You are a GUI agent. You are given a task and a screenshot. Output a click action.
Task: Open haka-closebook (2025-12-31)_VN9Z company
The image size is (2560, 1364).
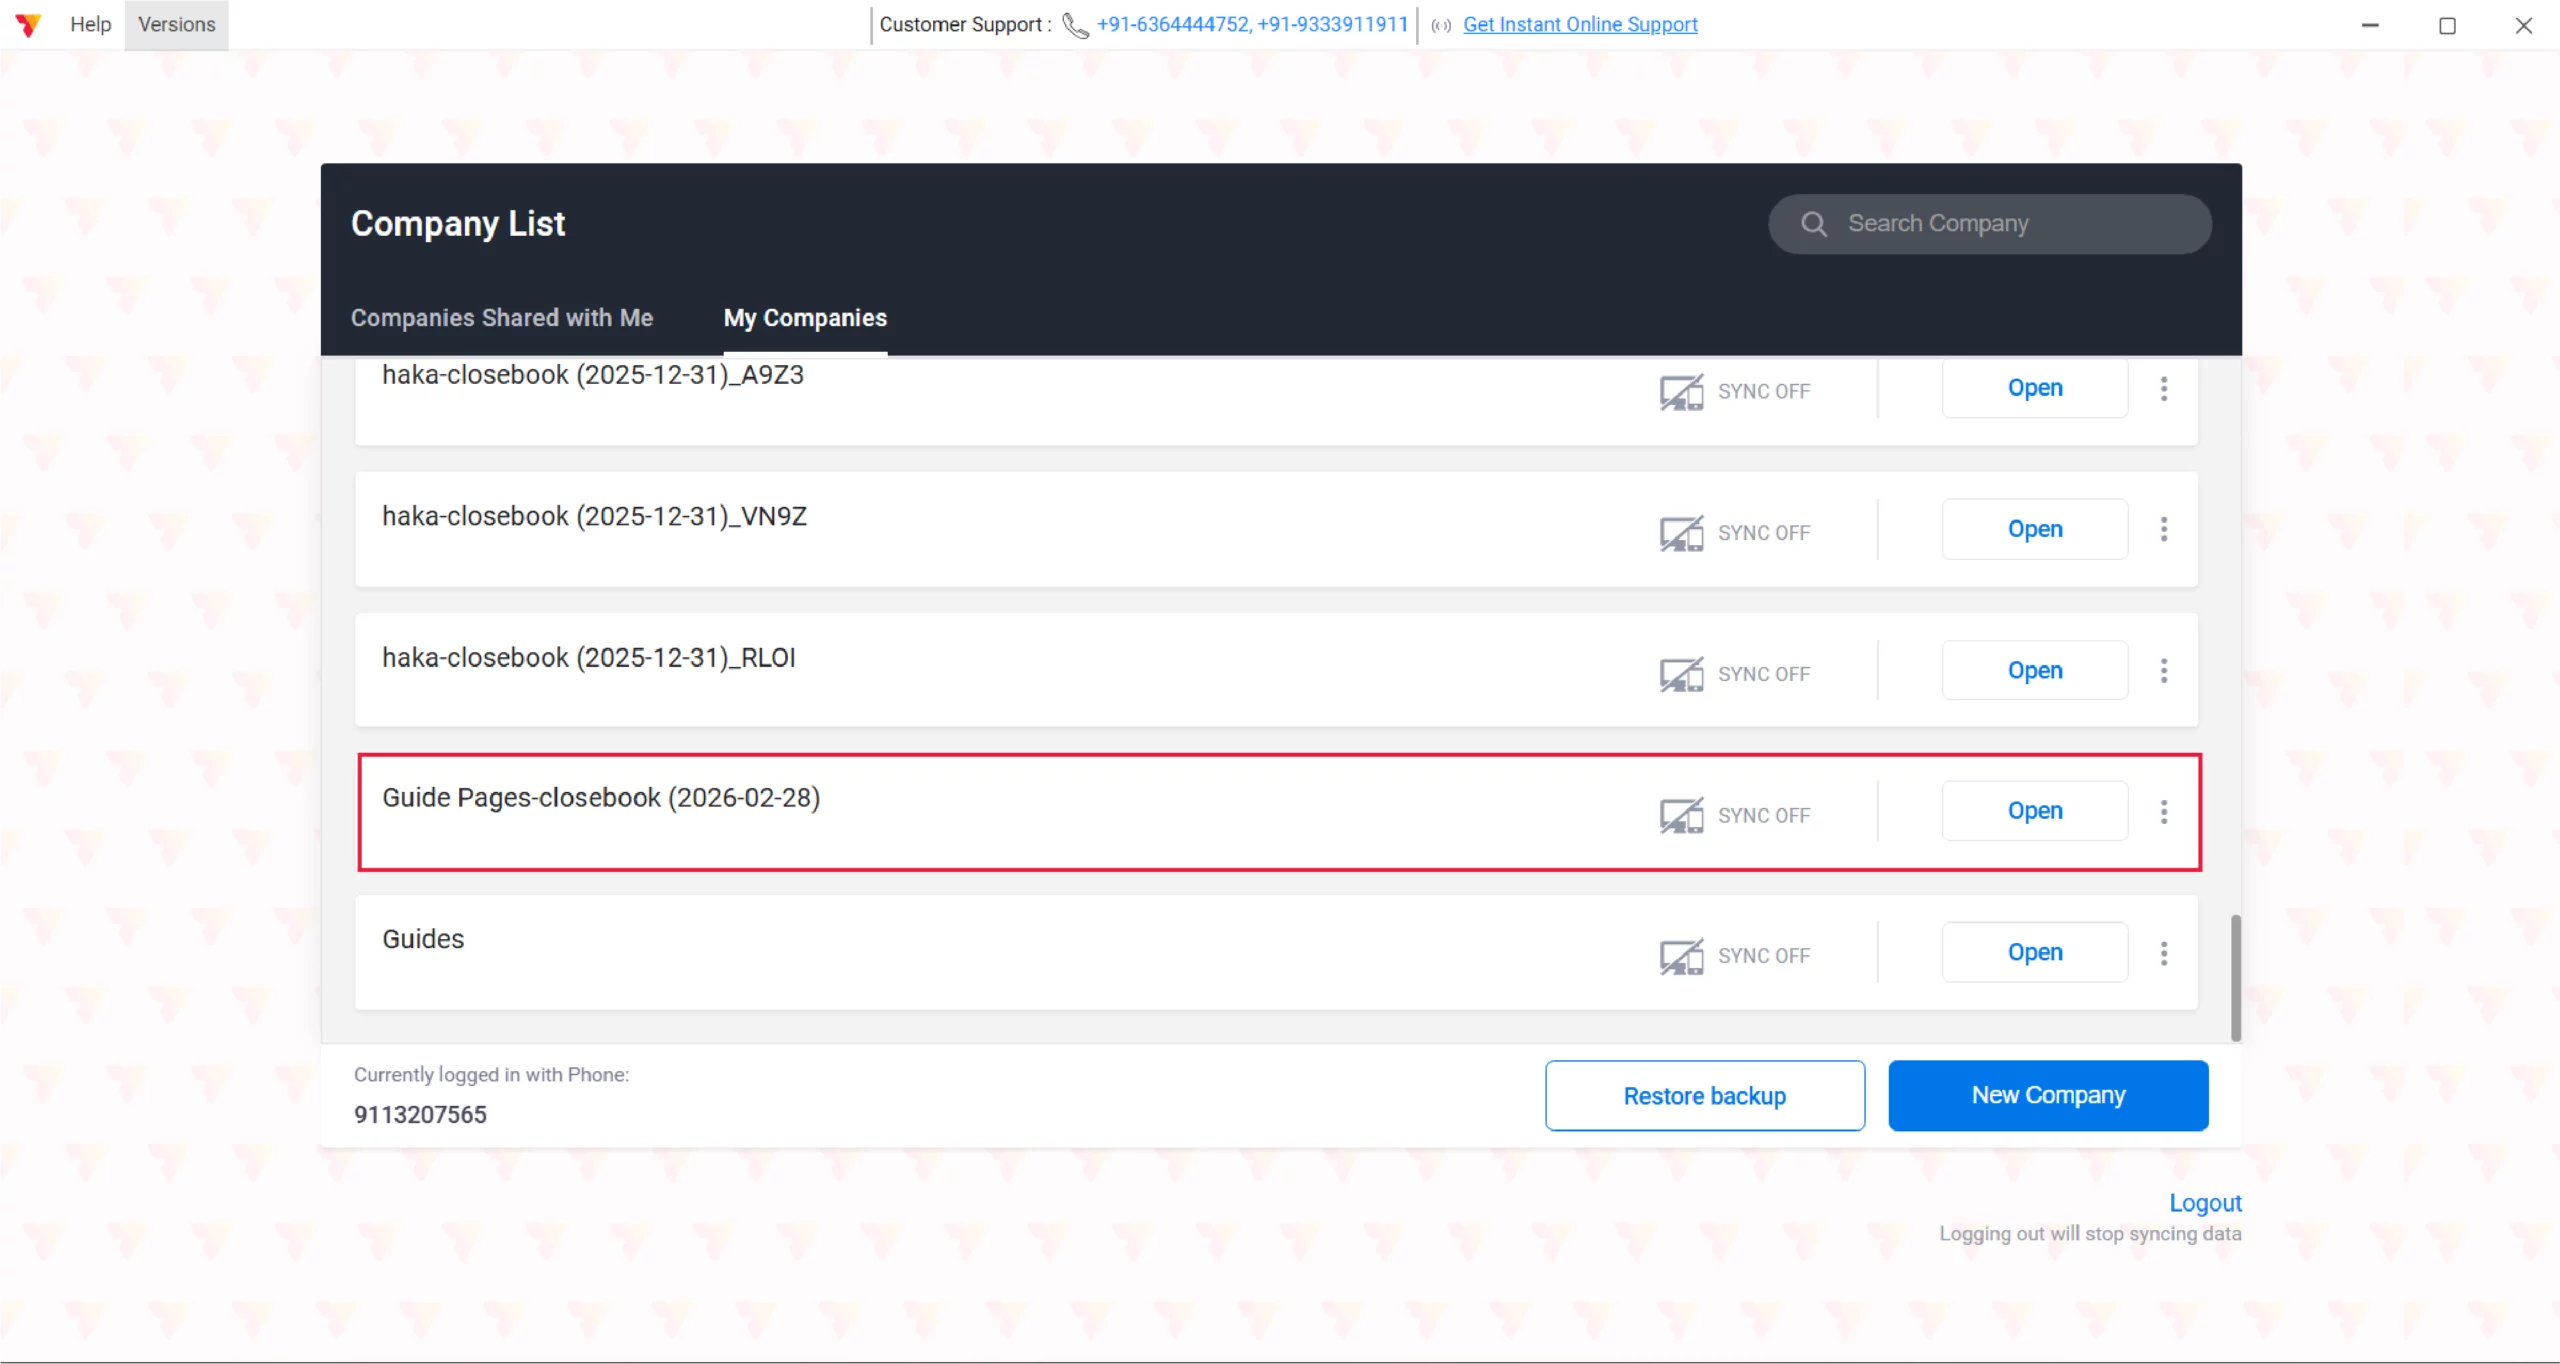pyautogui.click(x=2035, y=529)
